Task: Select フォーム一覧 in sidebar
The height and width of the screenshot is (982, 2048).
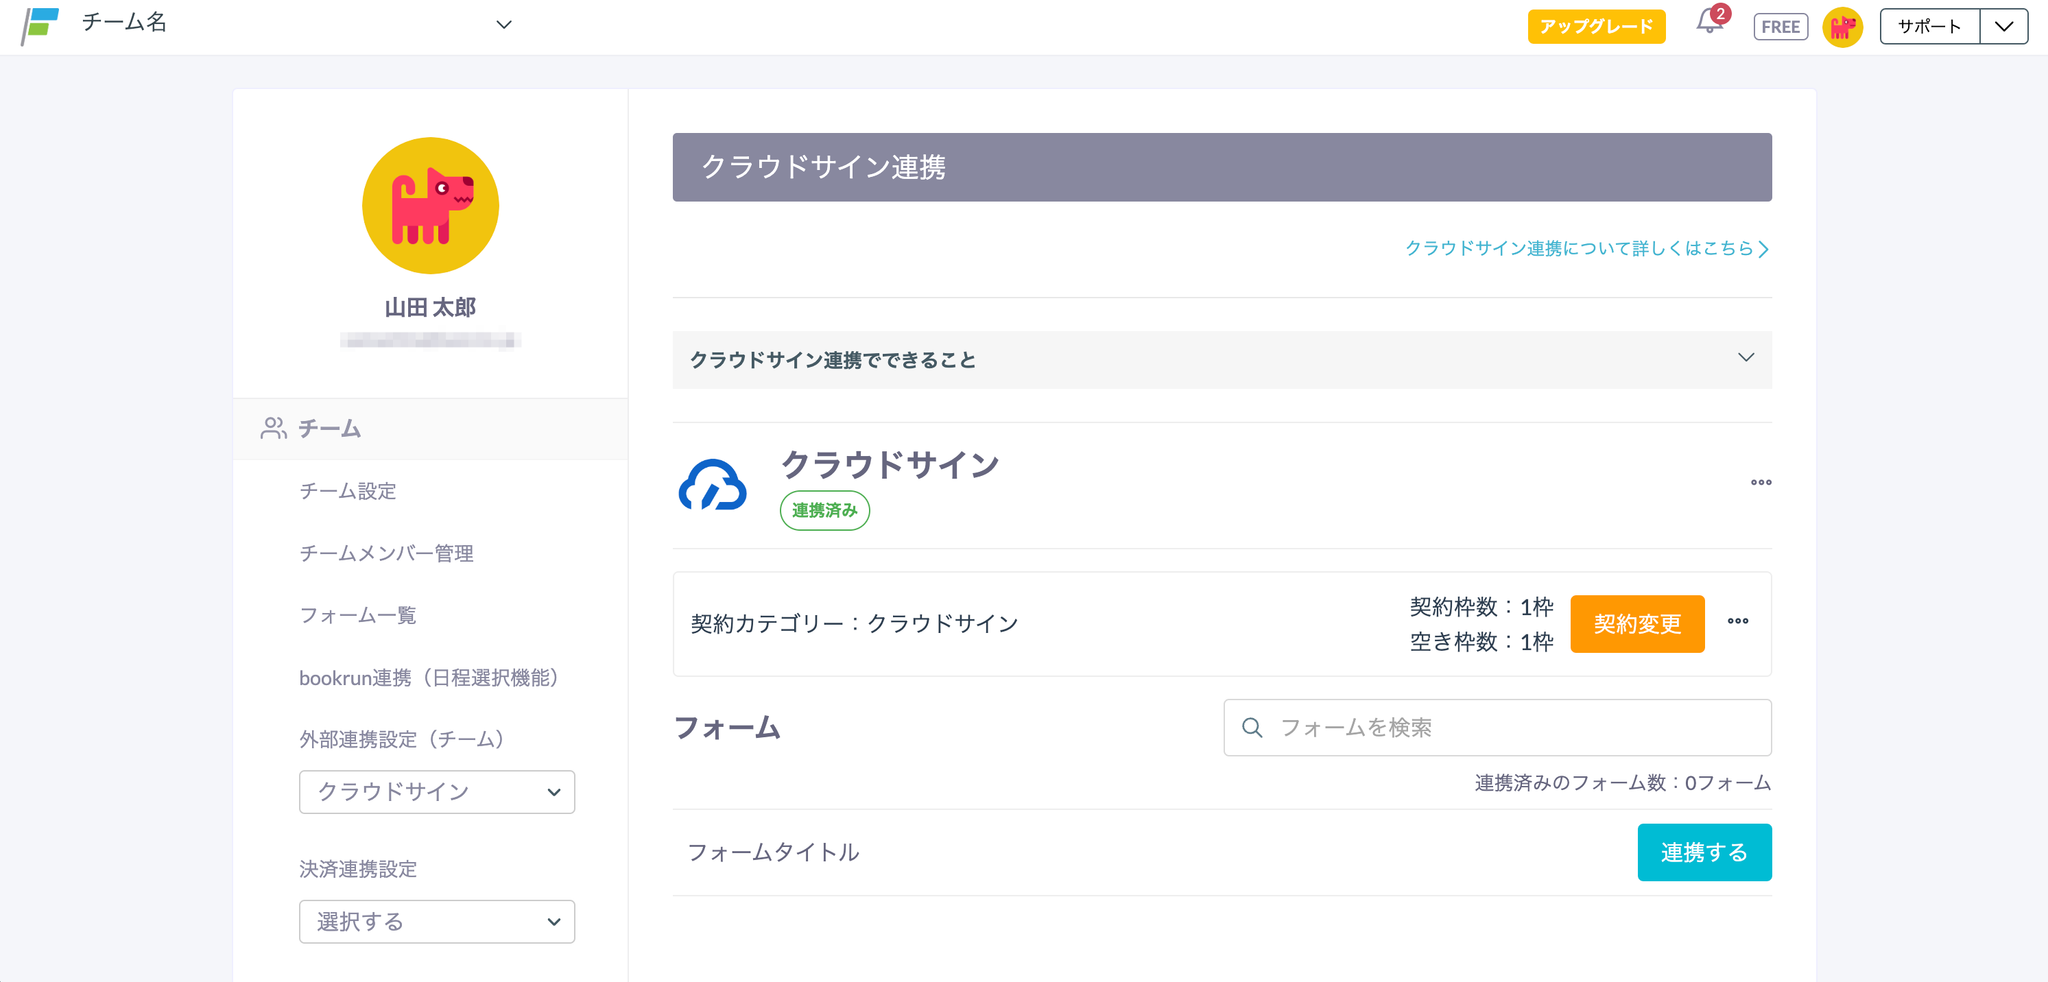Action: 358,615
